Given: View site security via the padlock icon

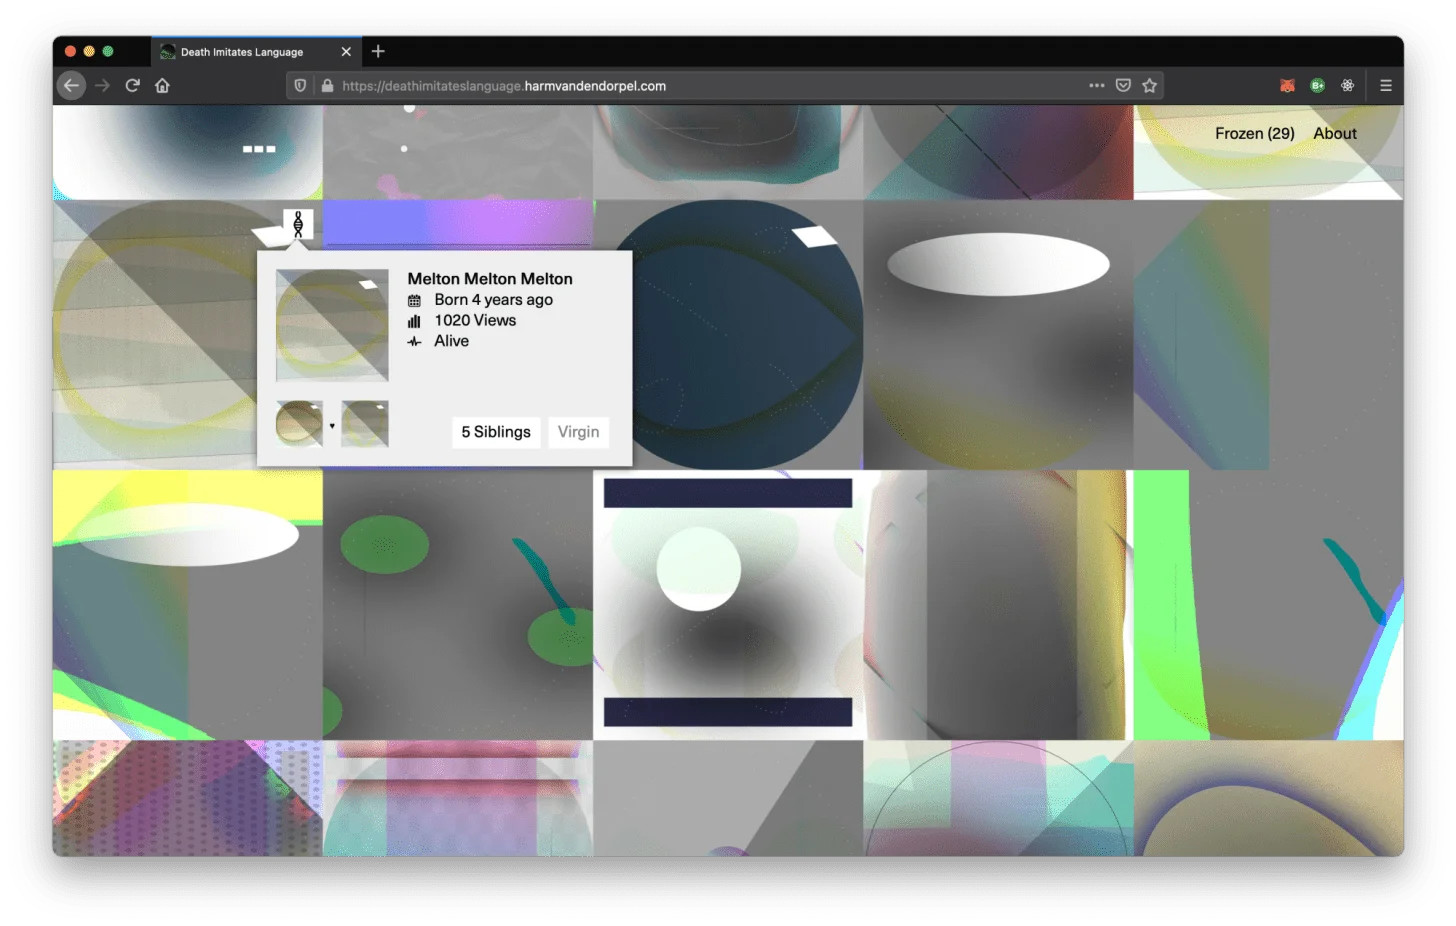Looking at the screenshot, I should click(x=327, y=86).
